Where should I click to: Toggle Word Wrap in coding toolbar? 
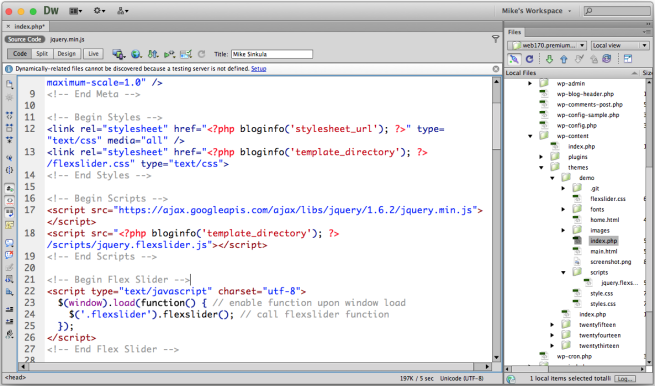click(9, 213)
